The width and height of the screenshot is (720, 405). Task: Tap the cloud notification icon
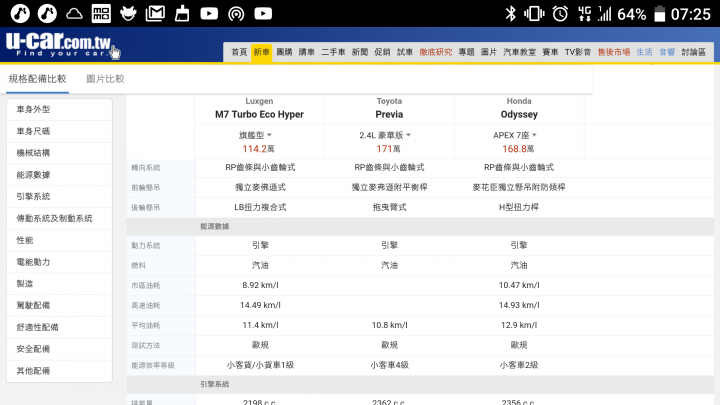pyautogui.click(x=74, y=14)
